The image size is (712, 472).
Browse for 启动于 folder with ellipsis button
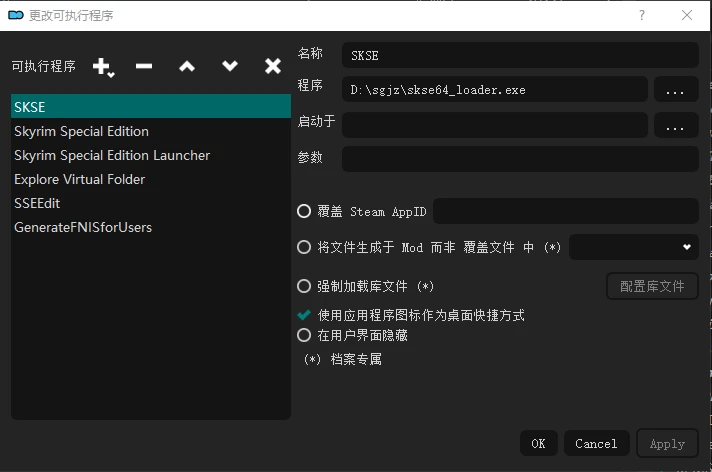coord(676,125)
